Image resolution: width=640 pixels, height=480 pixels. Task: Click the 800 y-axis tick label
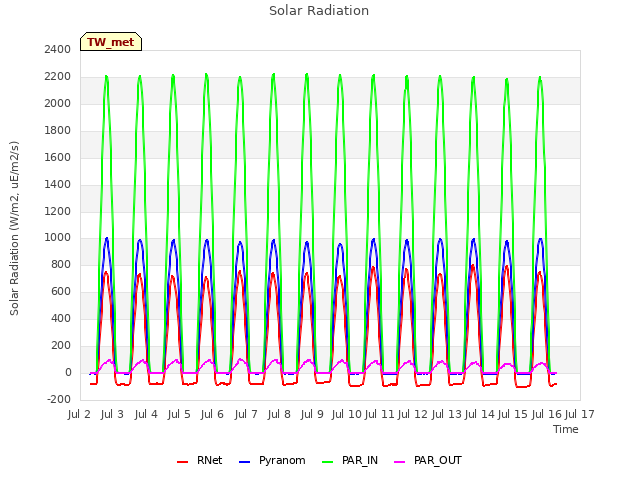[x=61, y=264]
